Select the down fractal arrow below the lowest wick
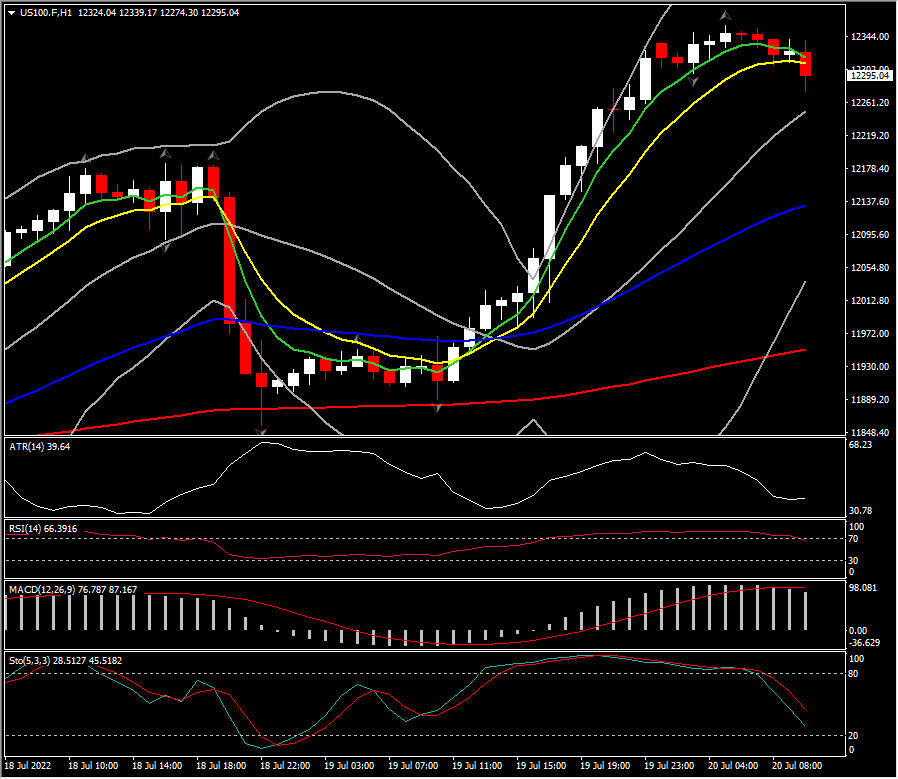 point(261,431)
